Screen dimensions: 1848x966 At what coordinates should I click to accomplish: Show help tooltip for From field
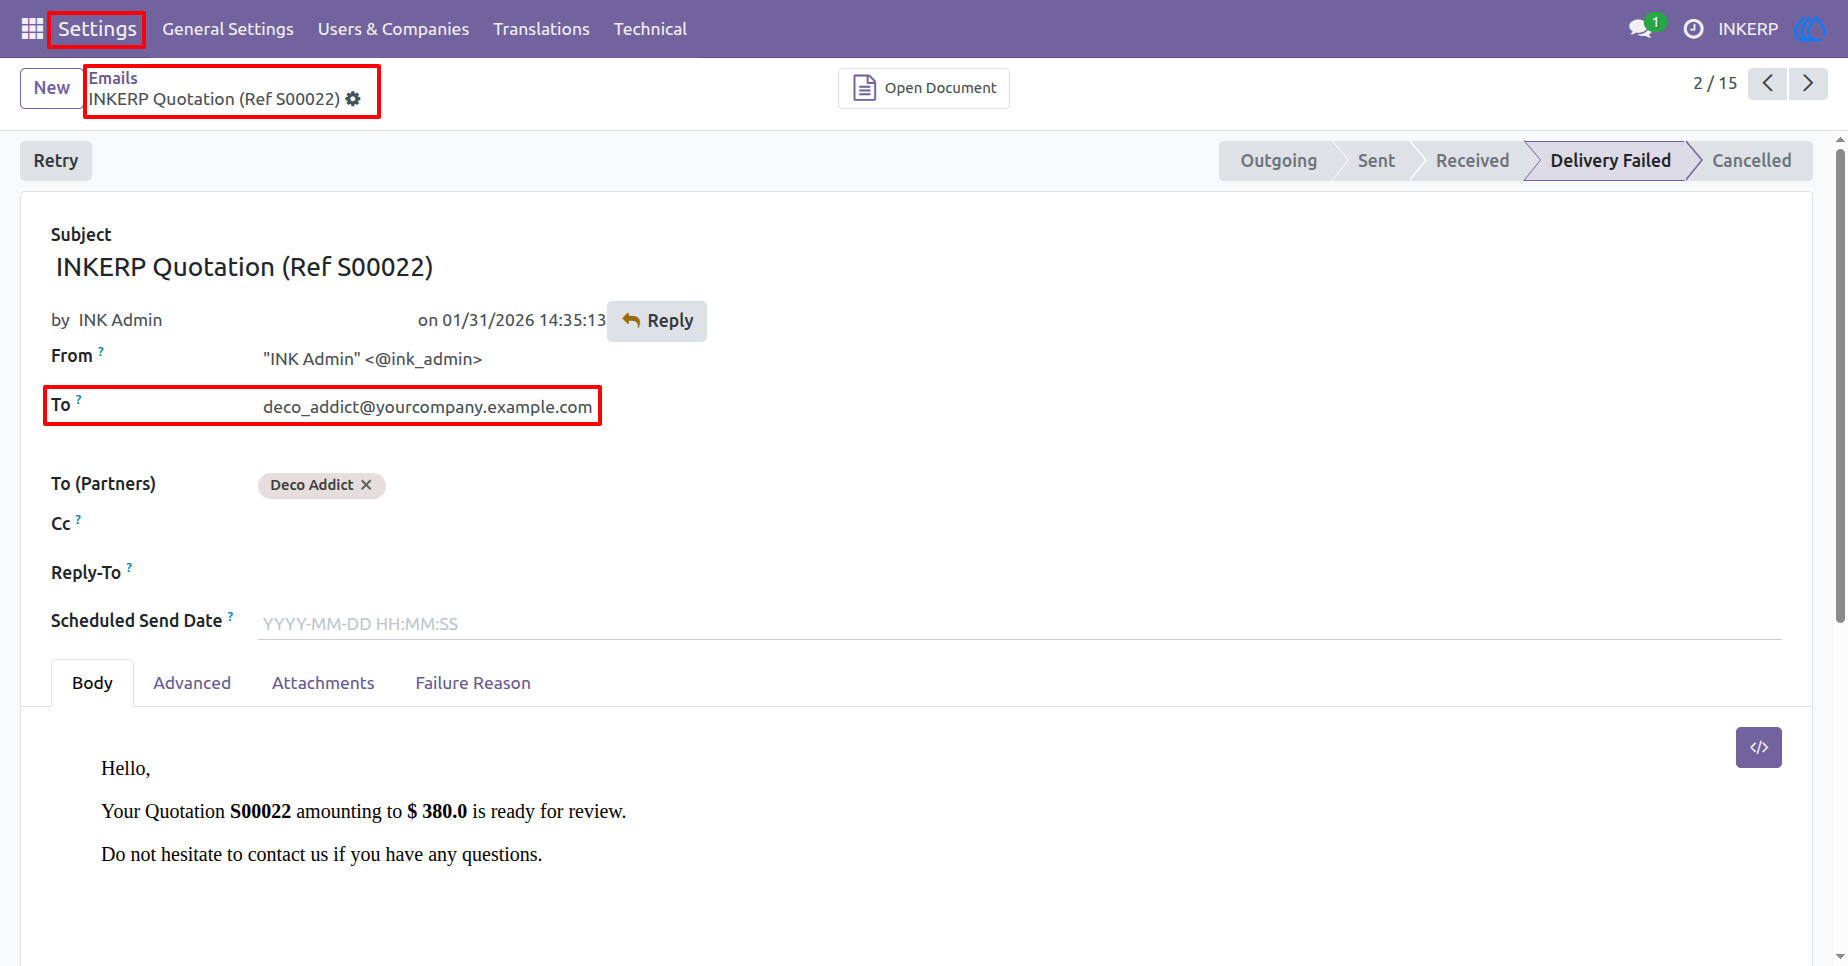tap(101, 351)
